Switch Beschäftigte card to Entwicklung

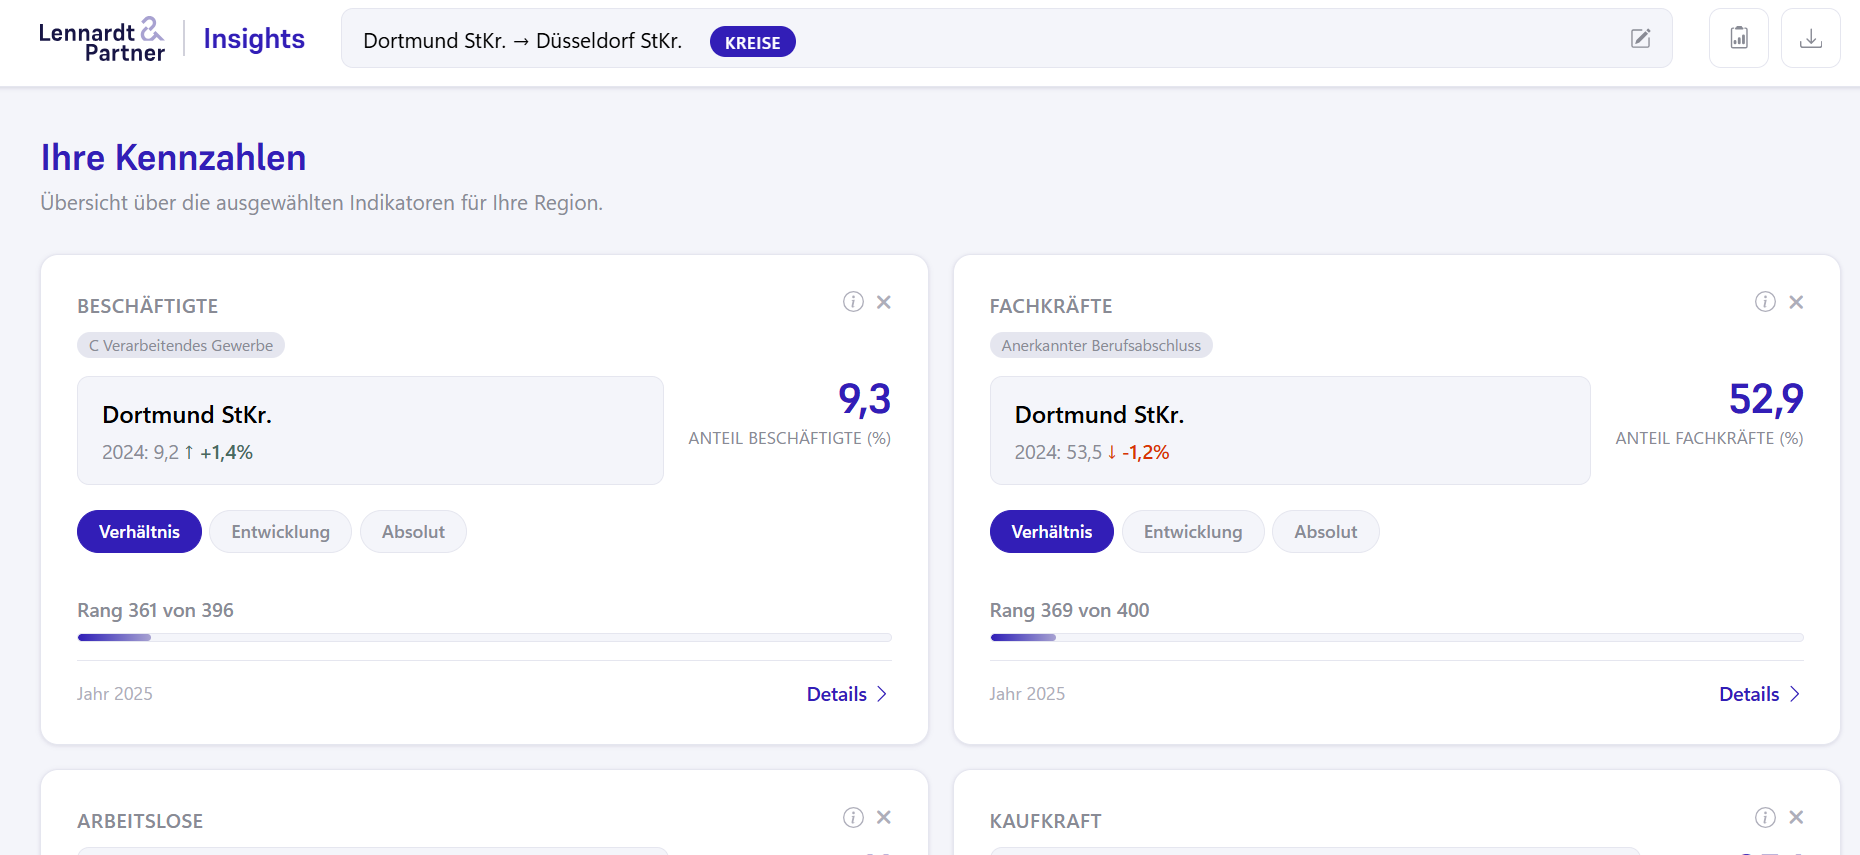[x=280, y=531]
